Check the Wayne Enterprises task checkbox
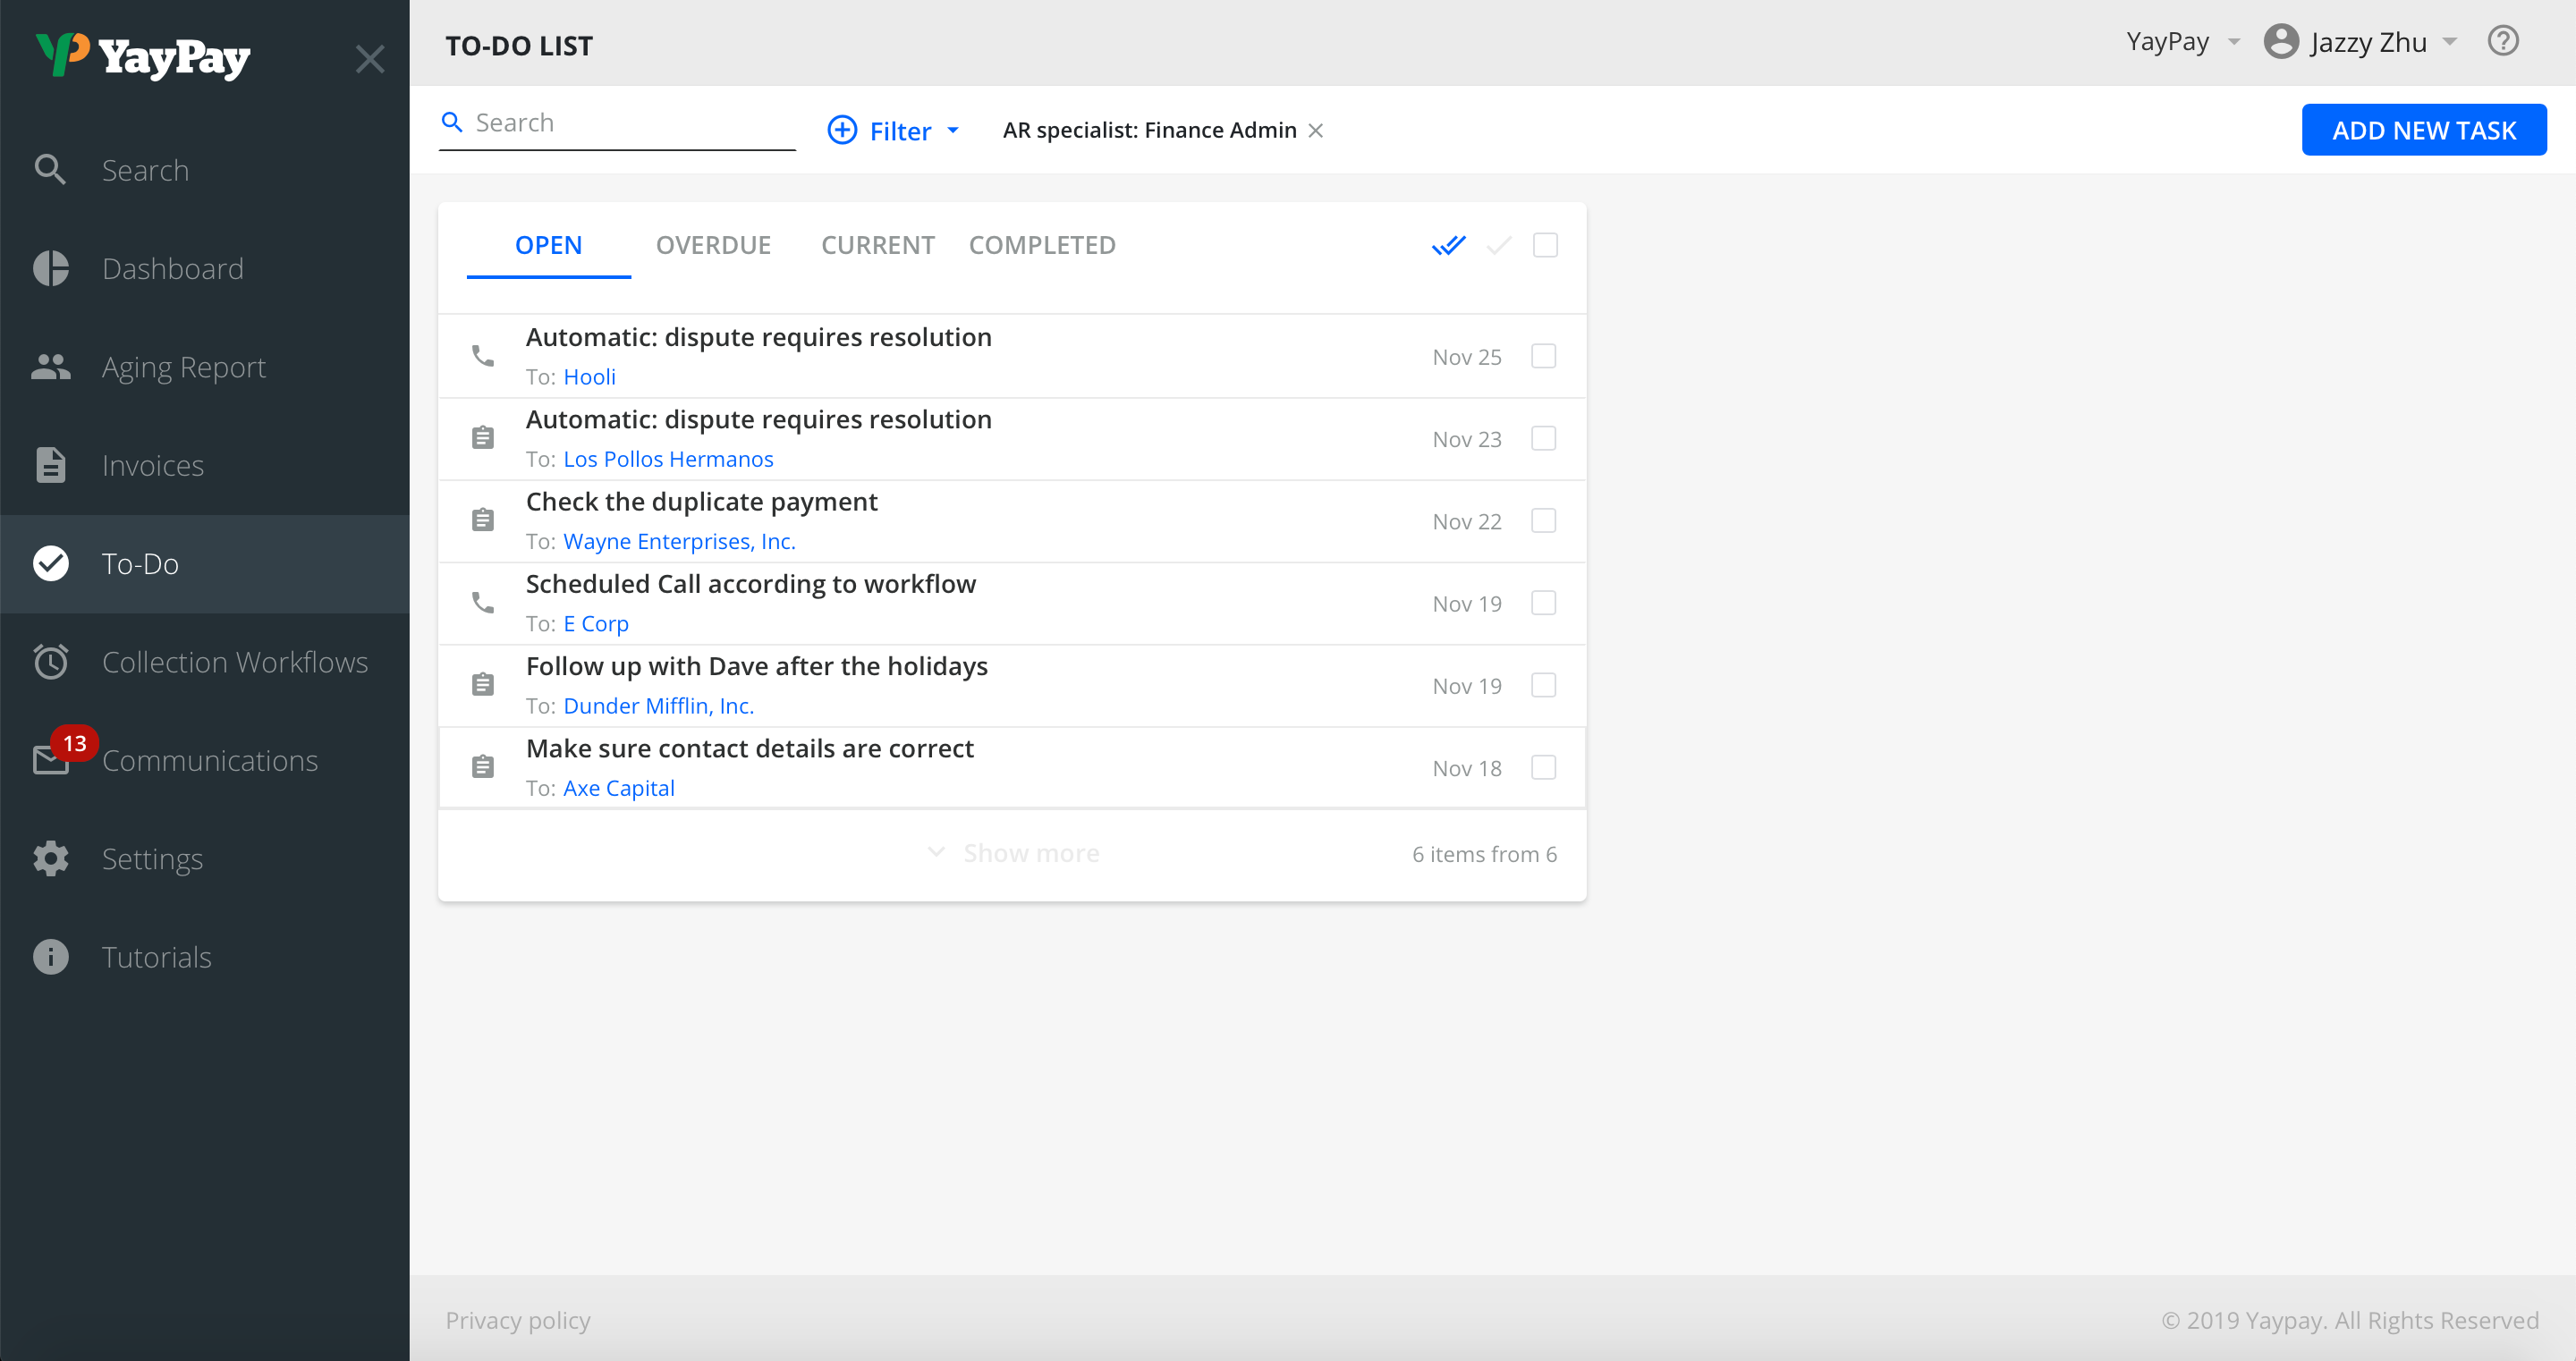The width and height of the screenshot is (2576, 1361). point(1543,520)
